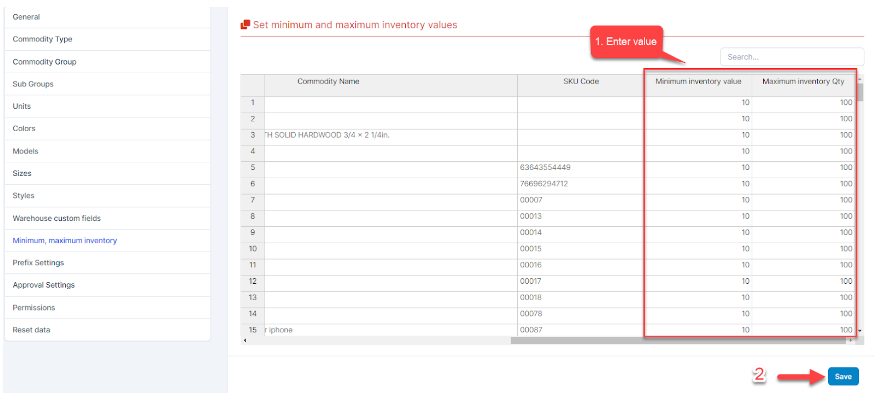
Task: Open the General settings menu item
Action: point(107,17)
